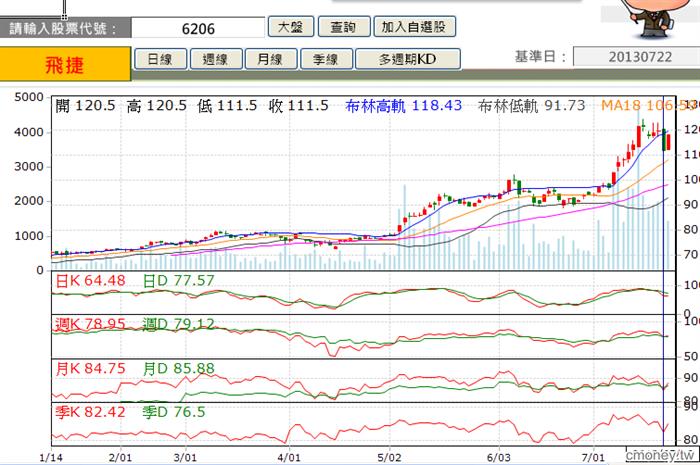Click the 基準日 date field 20130722

click(x=638, y=57)
